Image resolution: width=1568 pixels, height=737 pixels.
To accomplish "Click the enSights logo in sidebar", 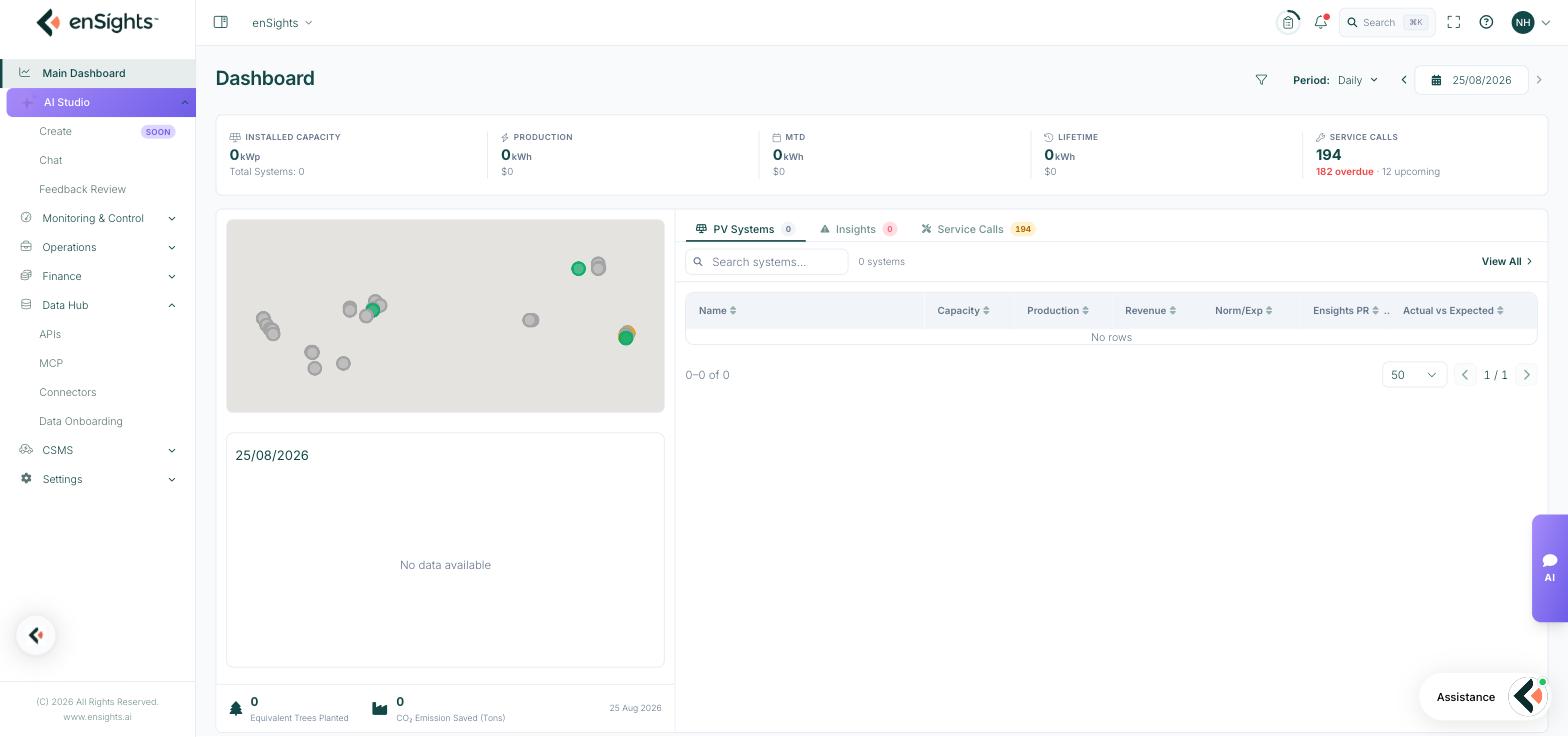I will click(x=97, y=22).
